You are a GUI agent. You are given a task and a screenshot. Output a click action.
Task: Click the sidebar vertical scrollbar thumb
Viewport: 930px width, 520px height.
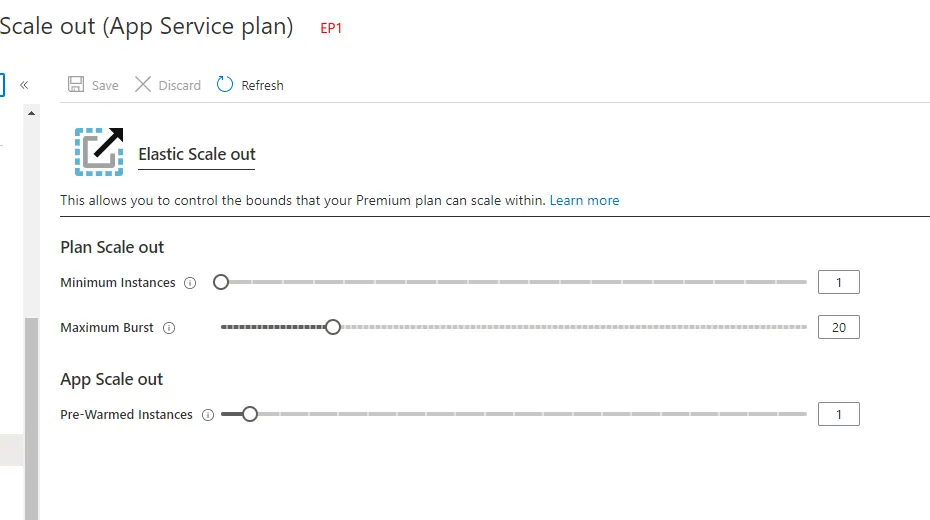pos(31,420)
